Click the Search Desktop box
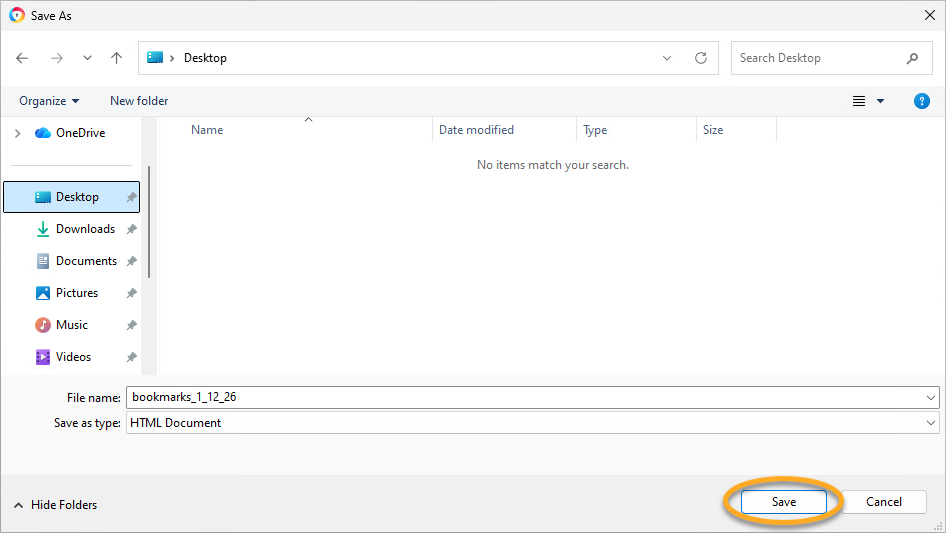This screenshot has height=533, width=946. coord(818,58)
